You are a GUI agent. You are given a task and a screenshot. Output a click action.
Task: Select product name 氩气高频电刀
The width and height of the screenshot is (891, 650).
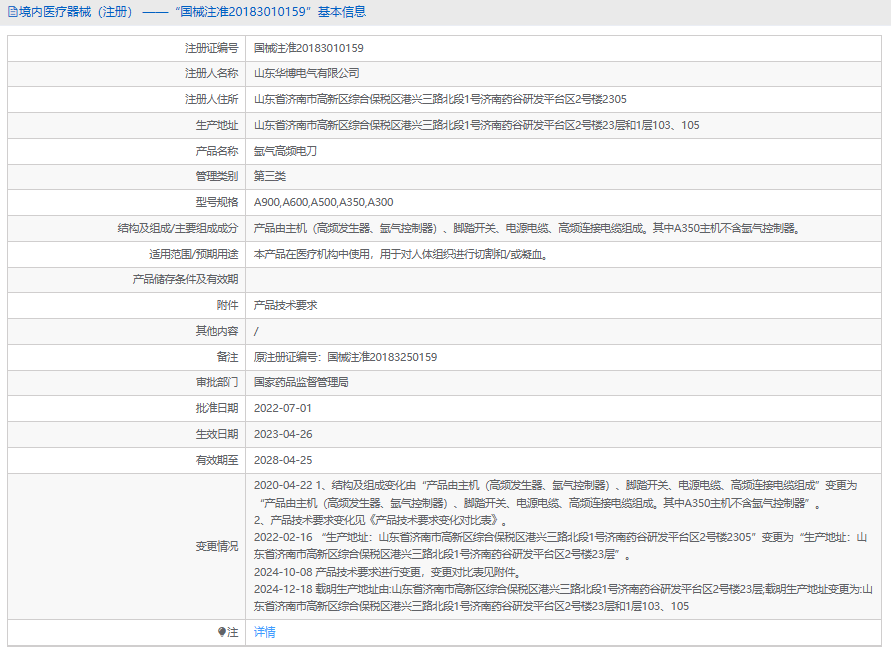285,151
